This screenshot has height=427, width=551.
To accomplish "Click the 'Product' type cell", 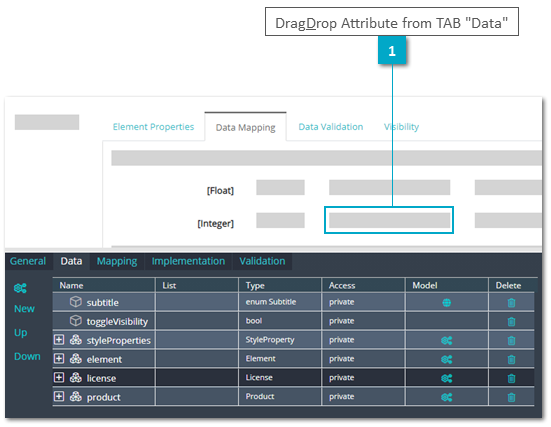I will 280,397.
